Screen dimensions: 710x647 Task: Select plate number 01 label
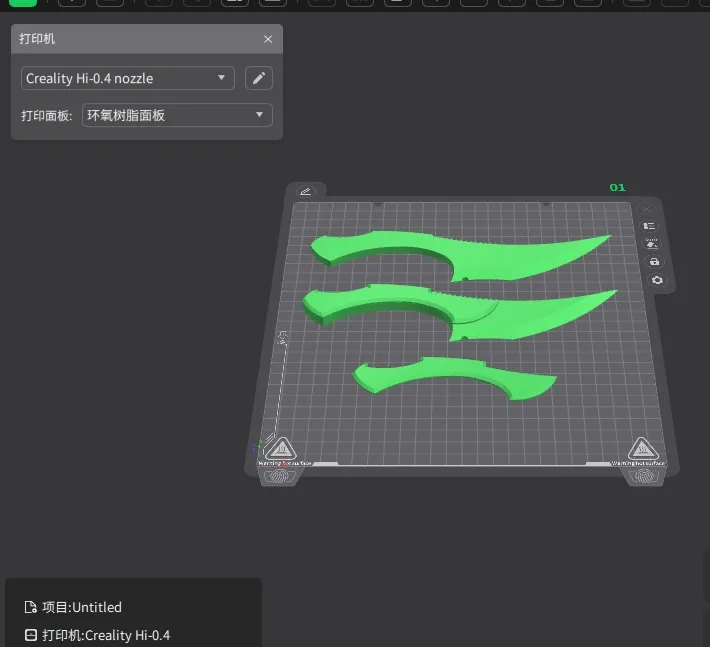[617, 187]
